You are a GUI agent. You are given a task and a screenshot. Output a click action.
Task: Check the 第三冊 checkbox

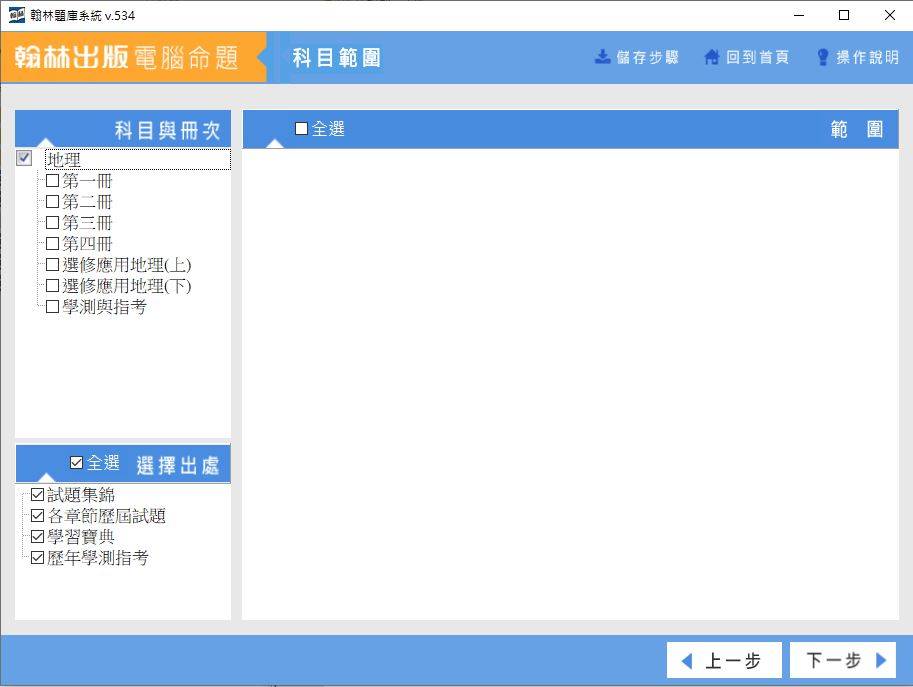[52, 222]
